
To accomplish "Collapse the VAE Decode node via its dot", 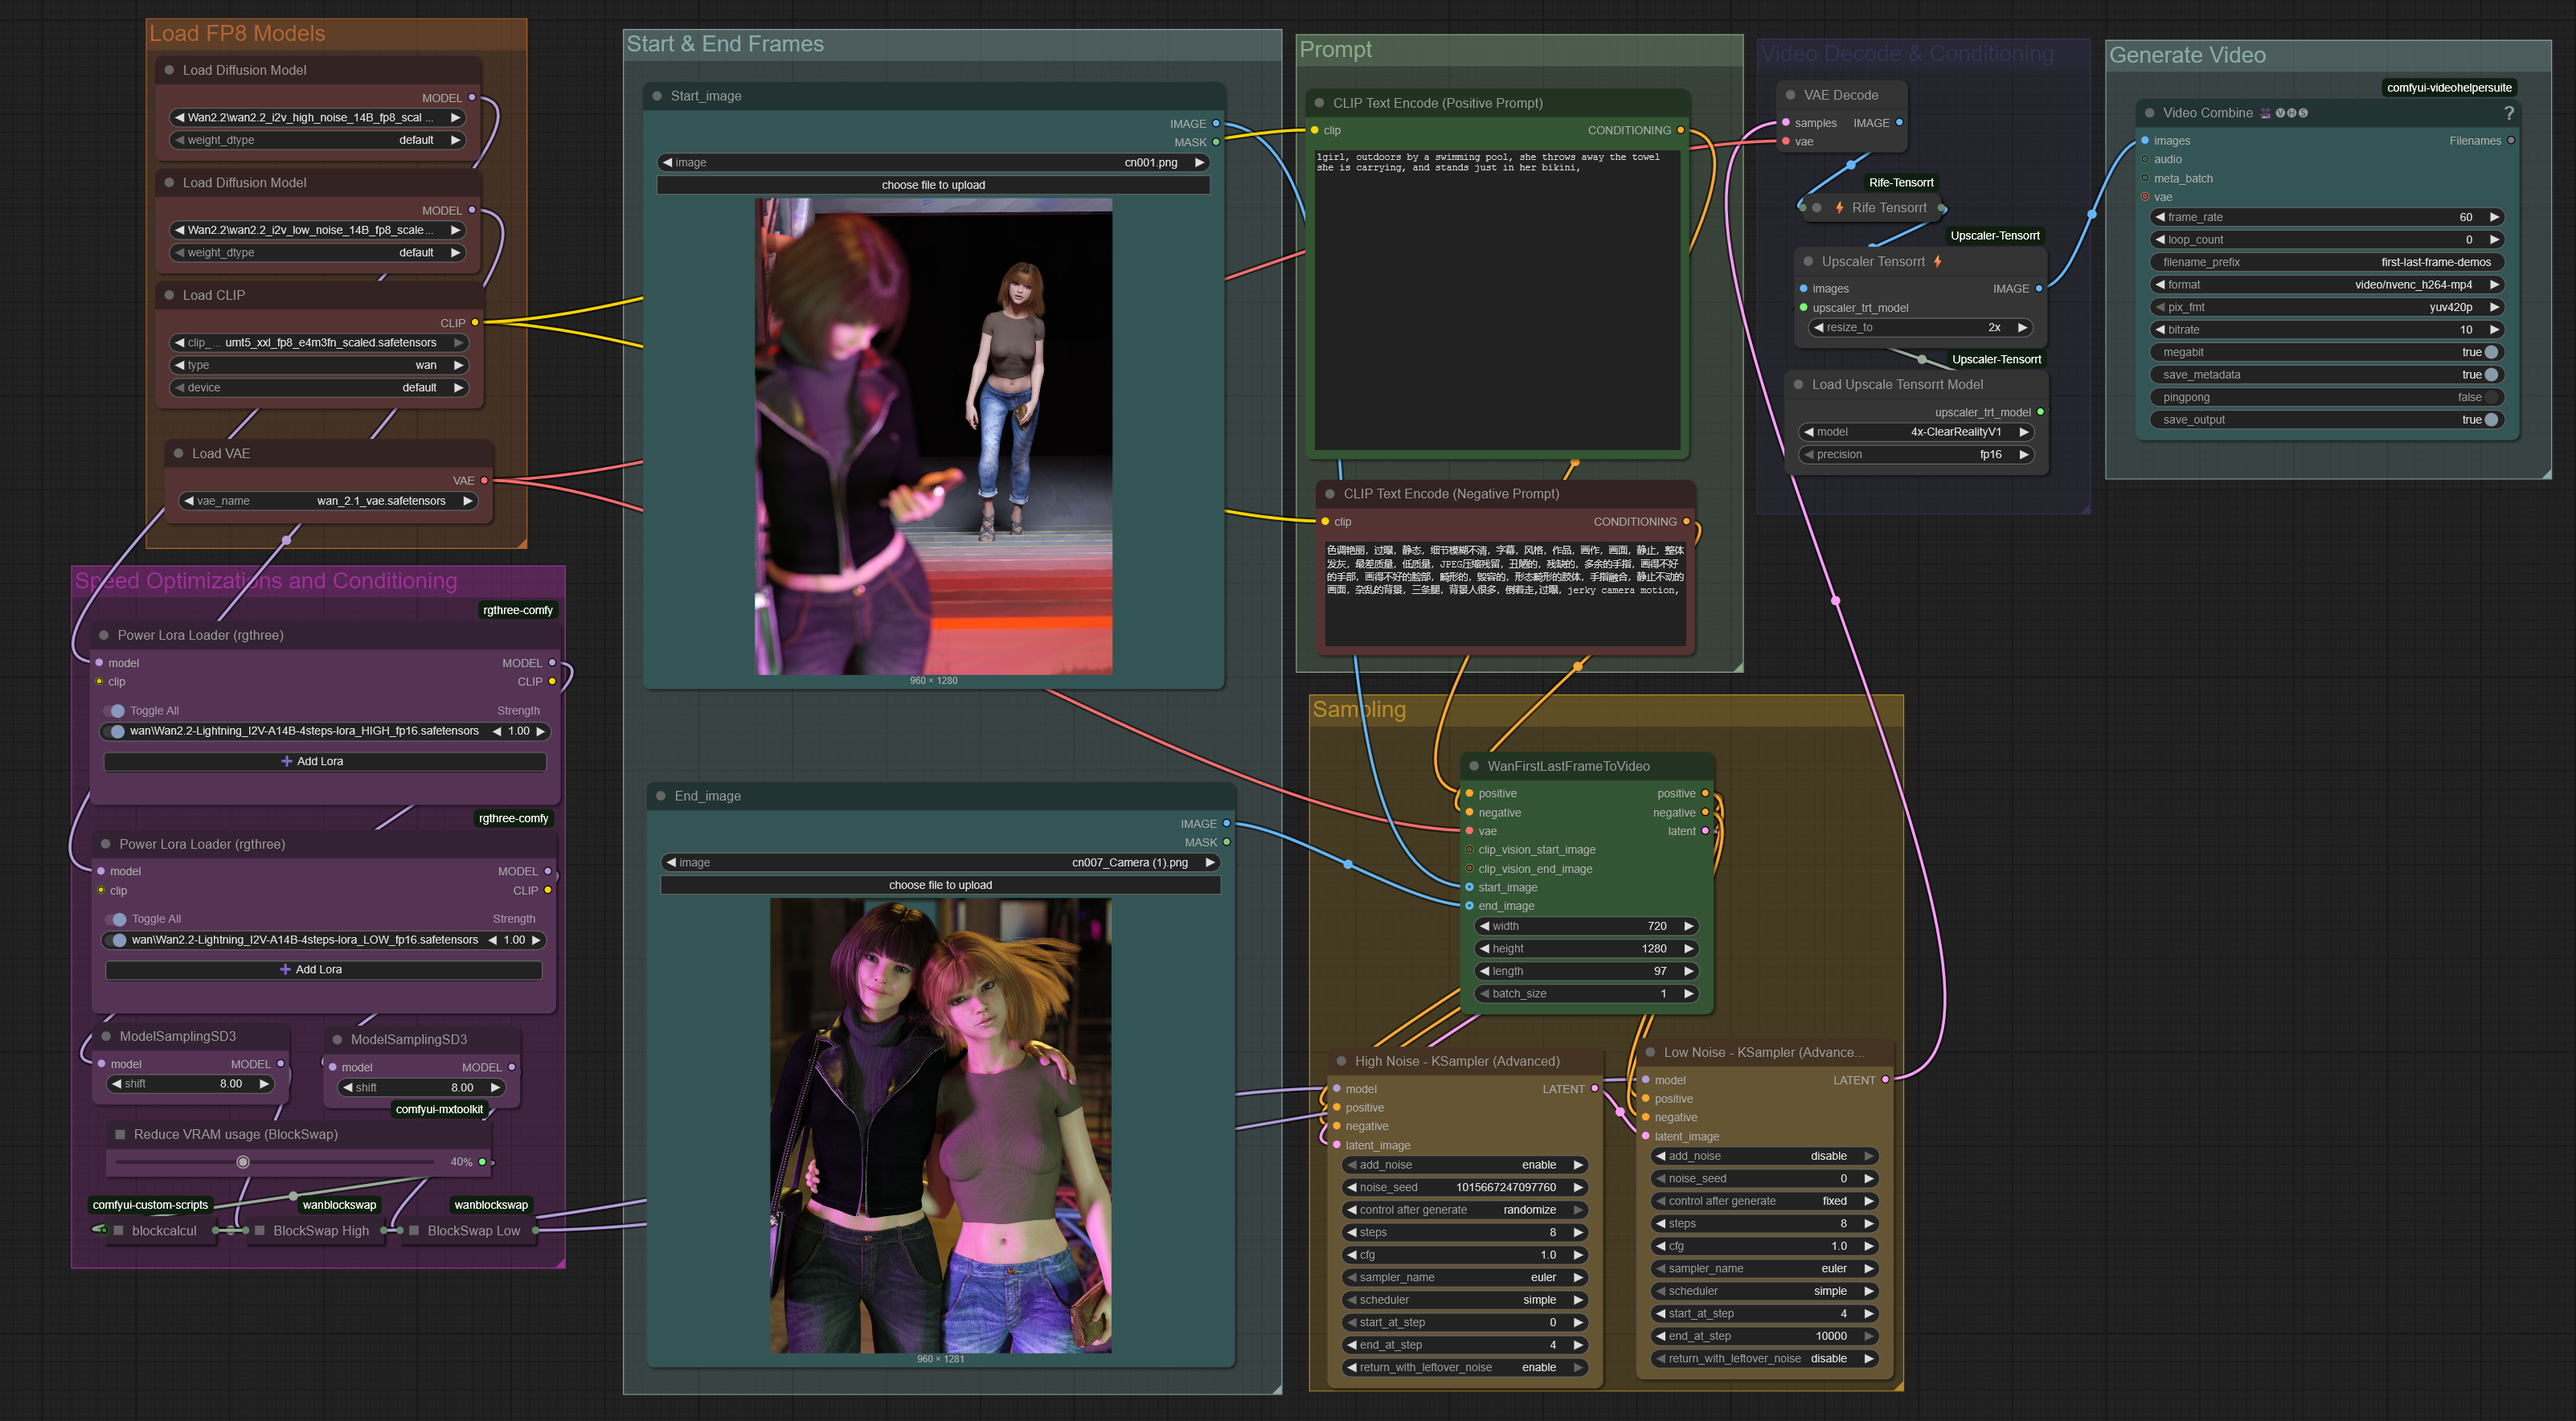I will pos(1790,95).
